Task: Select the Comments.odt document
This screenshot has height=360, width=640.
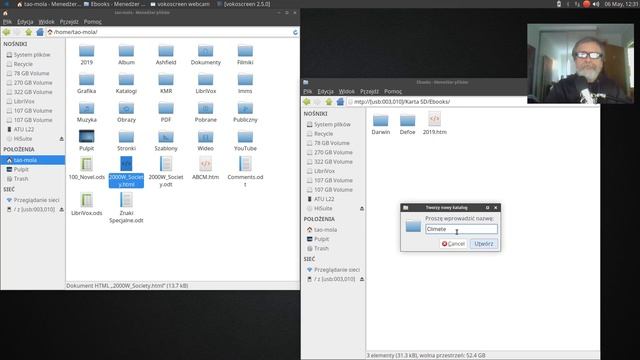Action: [245, 172]
